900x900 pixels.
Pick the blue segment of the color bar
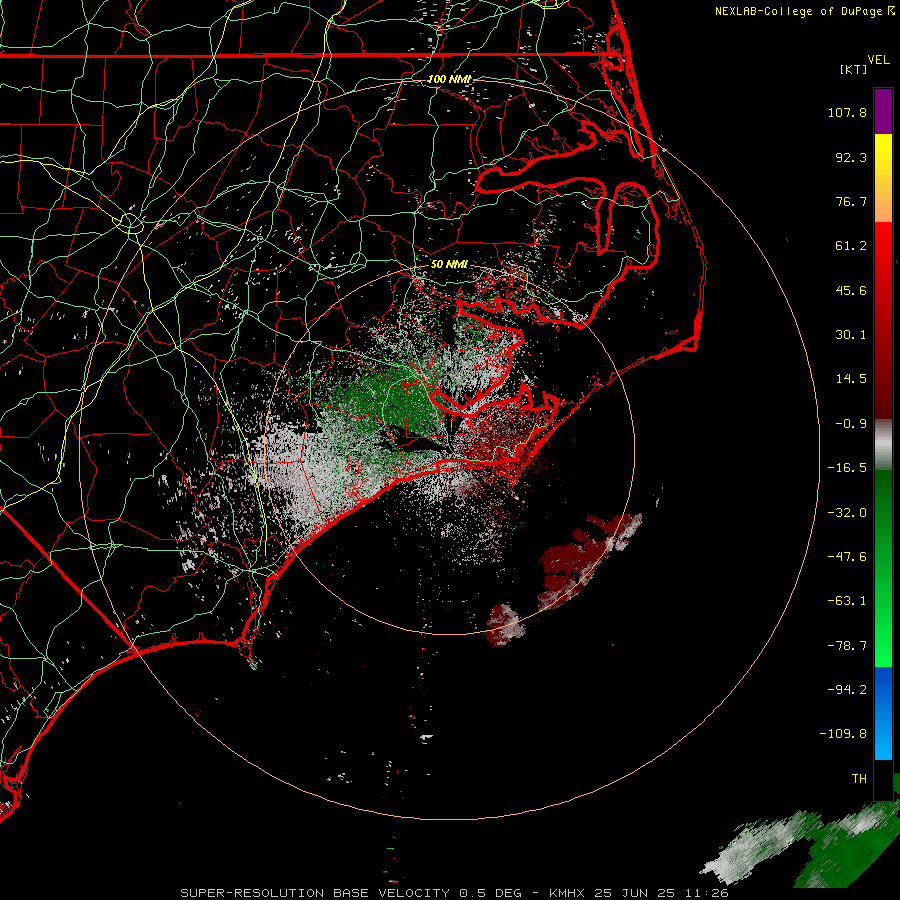(883, 713)
